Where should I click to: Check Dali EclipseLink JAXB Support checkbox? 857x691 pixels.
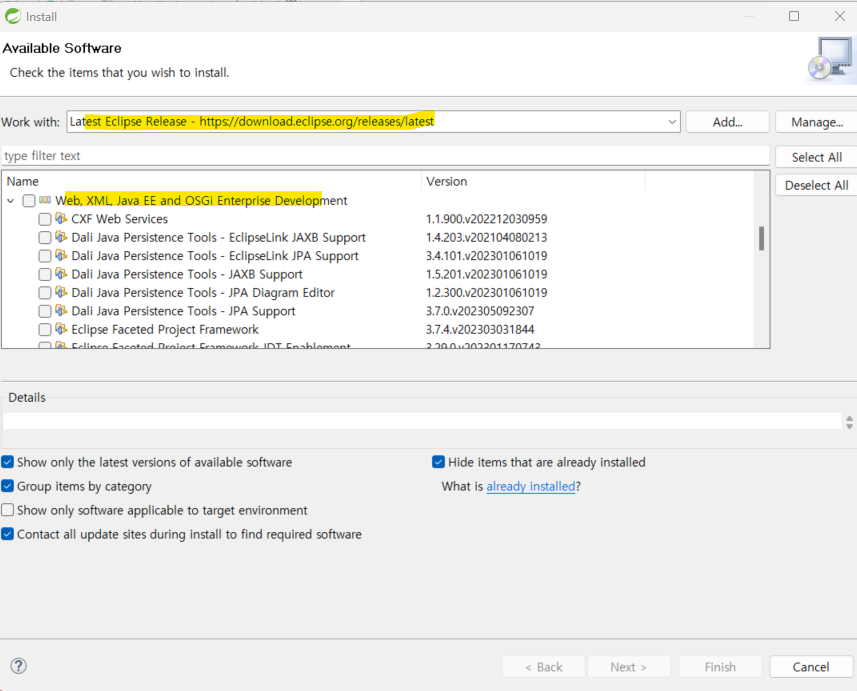point(45,237)
